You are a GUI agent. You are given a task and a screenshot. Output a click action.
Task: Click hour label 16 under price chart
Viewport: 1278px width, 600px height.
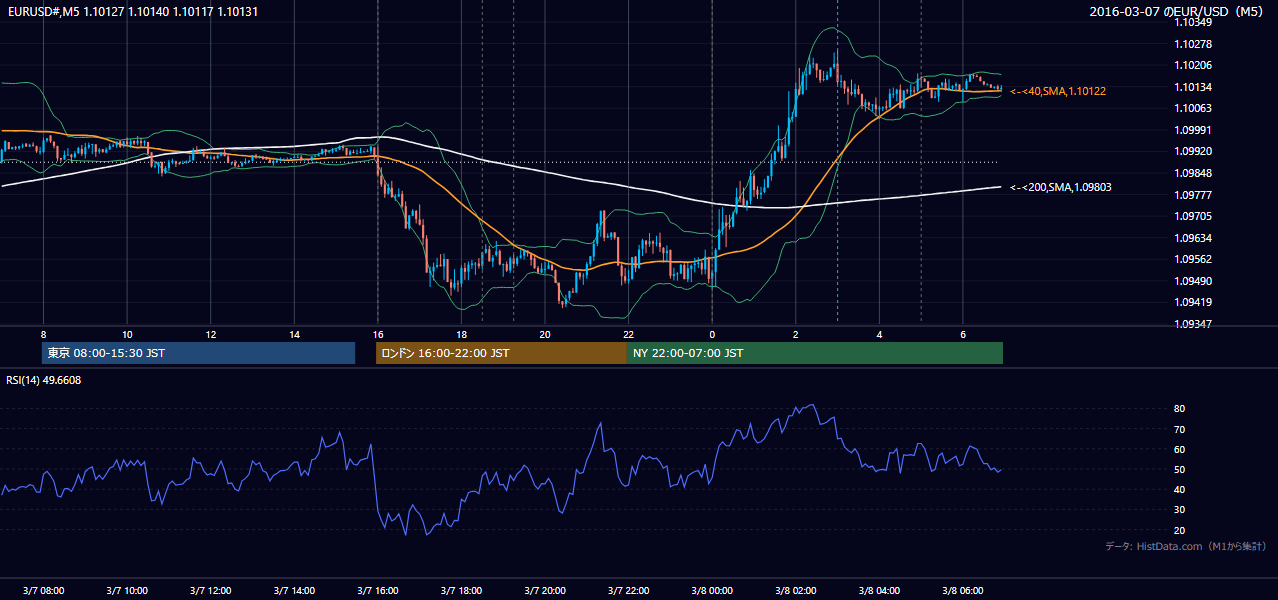click(378, 334)
